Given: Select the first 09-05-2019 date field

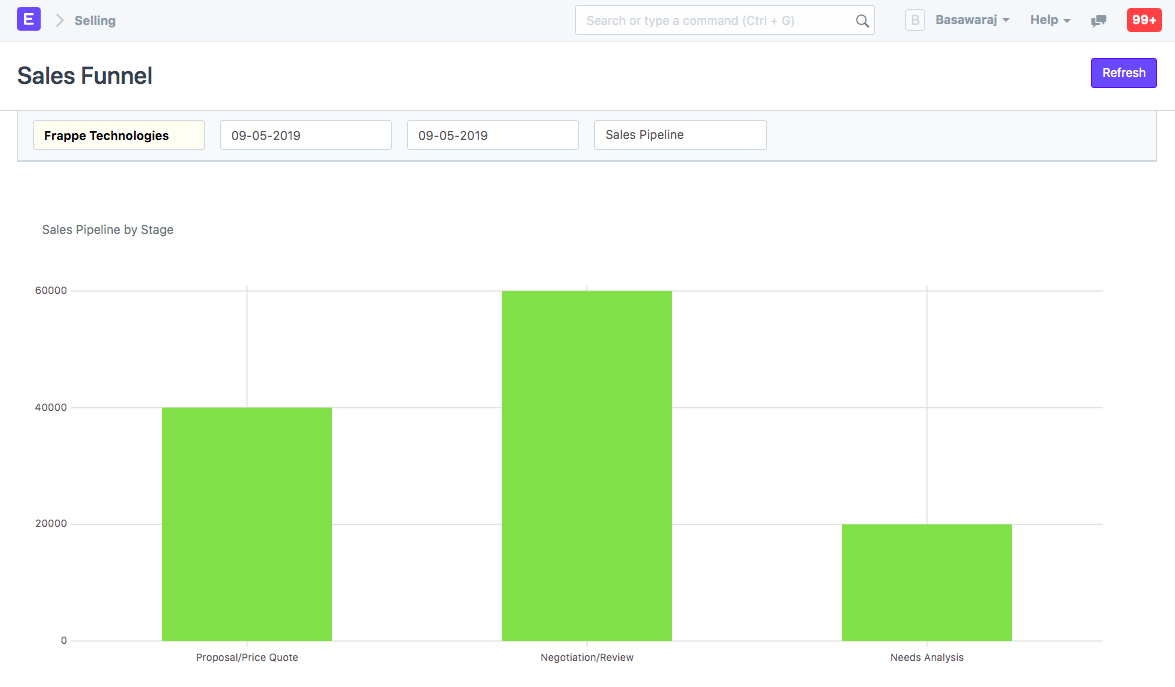Looking at the screenshot, I should (305, 134).
